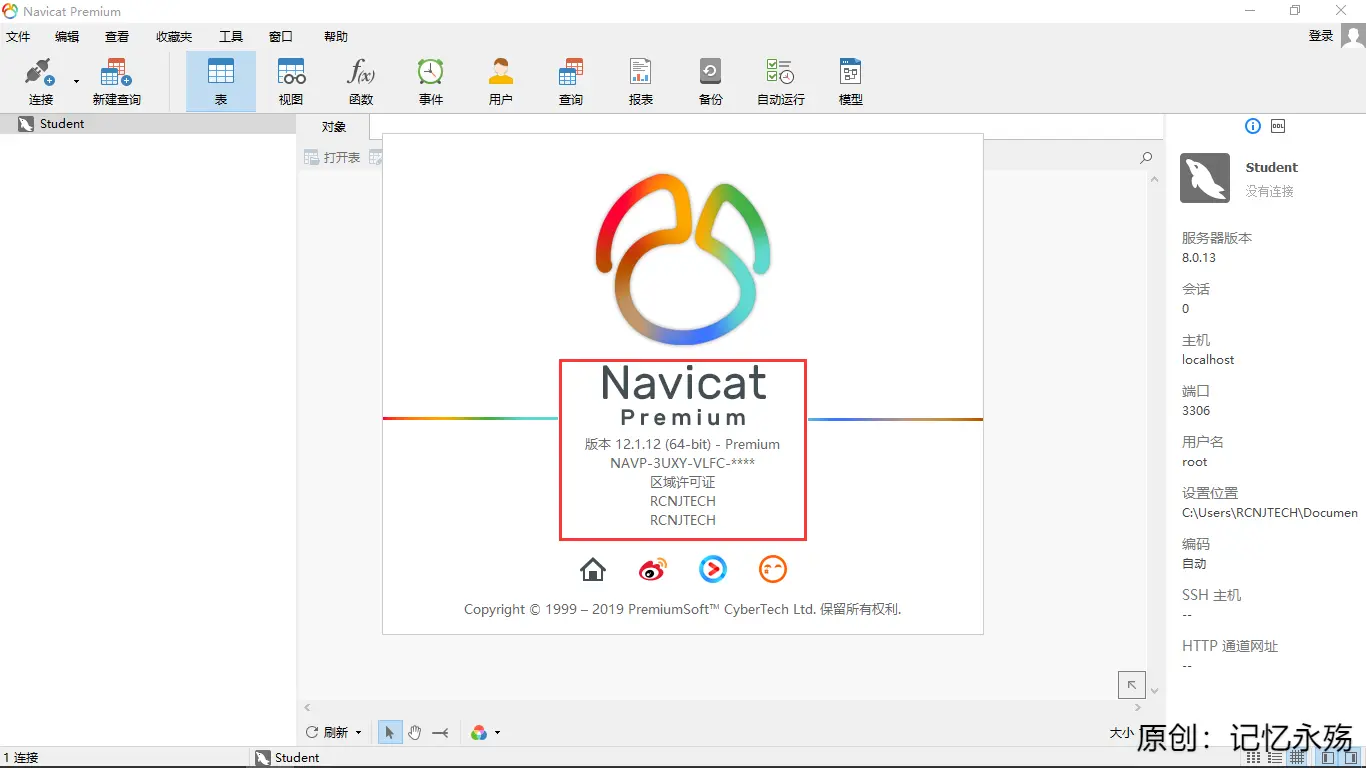Open the 帮助 menu

click(x=336, y=37)
